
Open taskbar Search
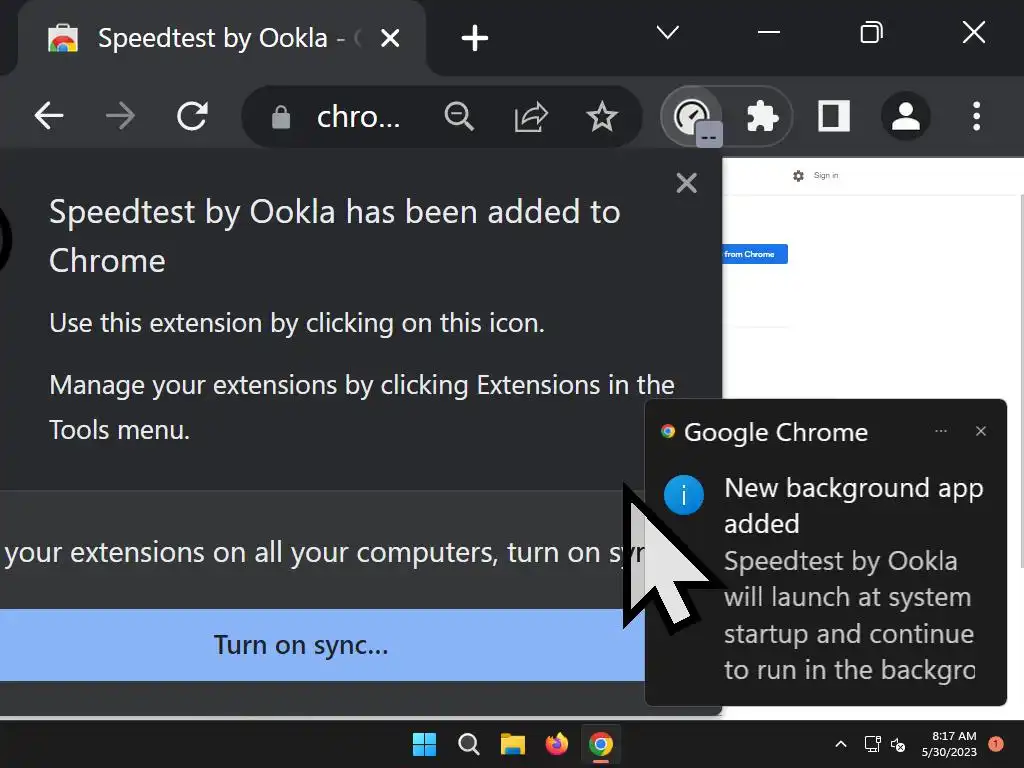click(x=468, y=744)
